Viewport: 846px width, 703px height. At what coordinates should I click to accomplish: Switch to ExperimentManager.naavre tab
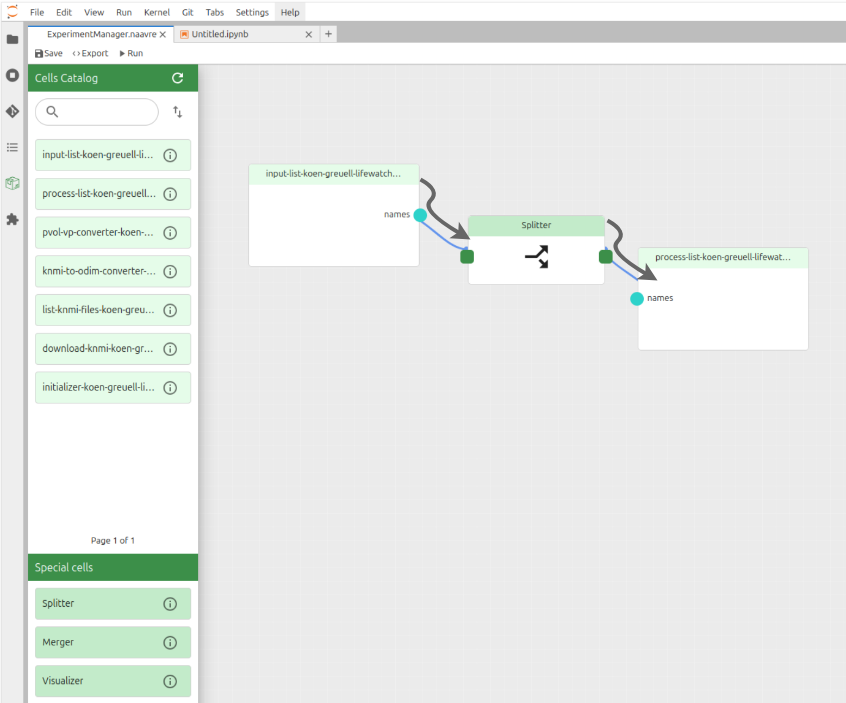tap(101, 34)
